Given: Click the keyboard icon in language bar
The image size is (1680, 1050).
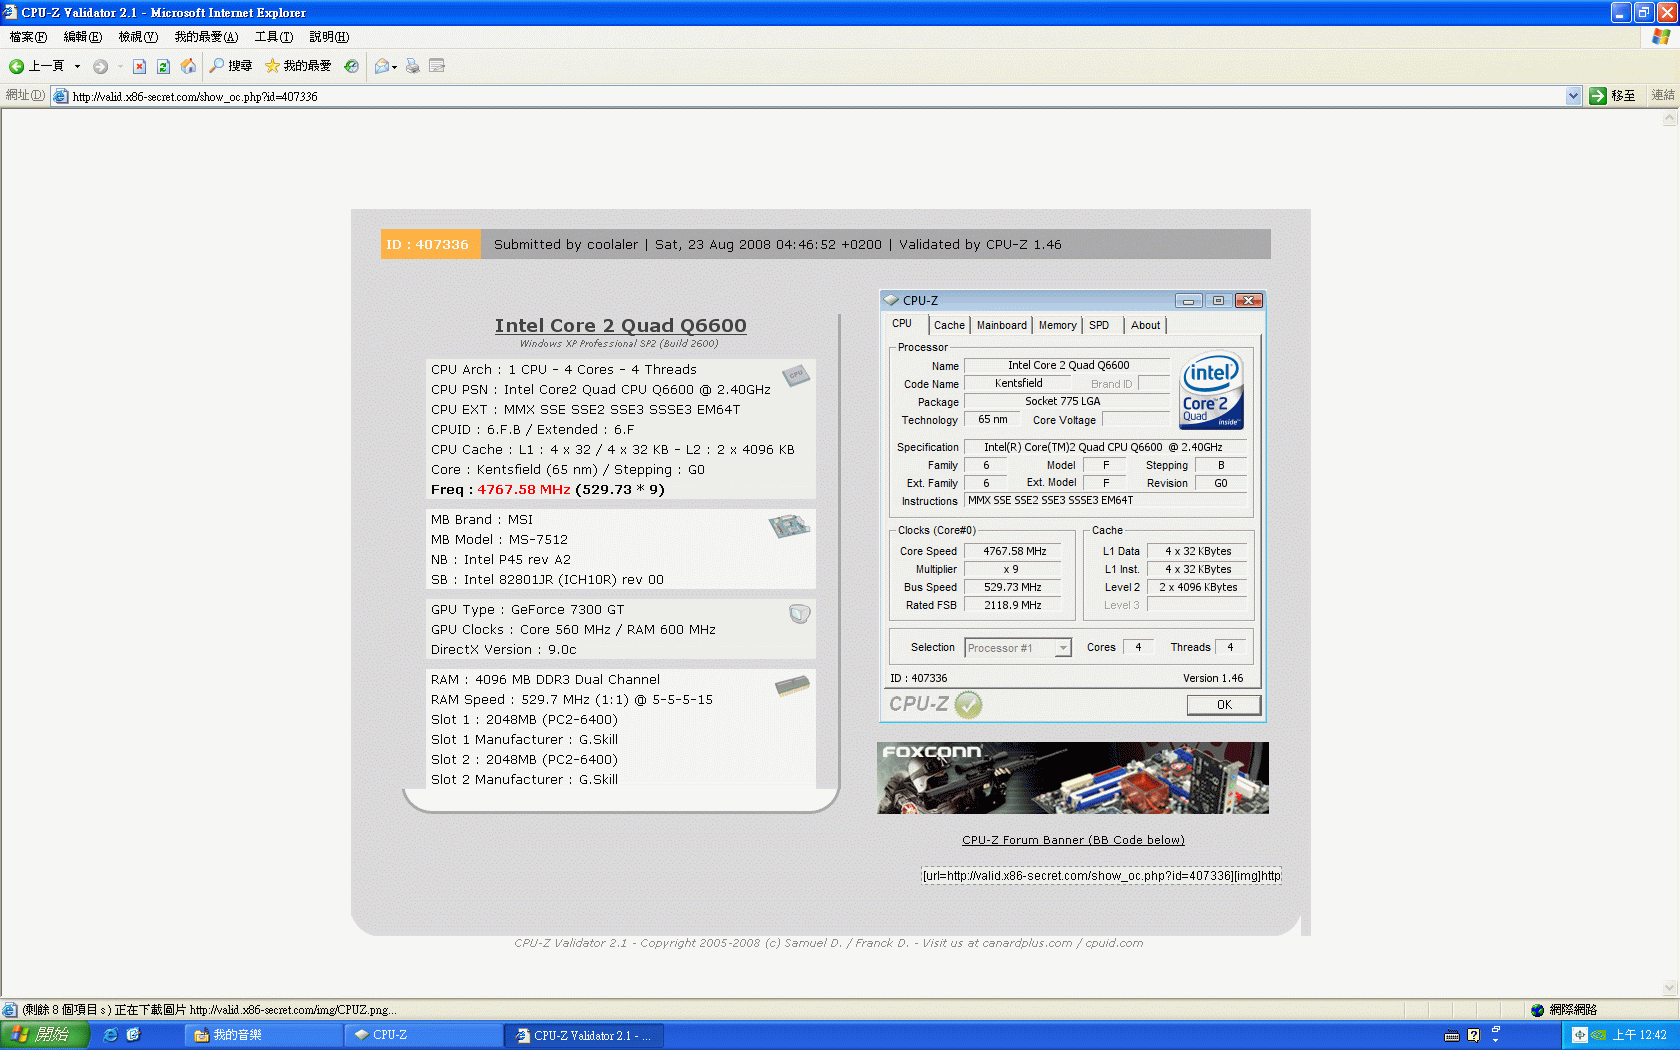Looking at the screenshot, I should 1452,1036.
